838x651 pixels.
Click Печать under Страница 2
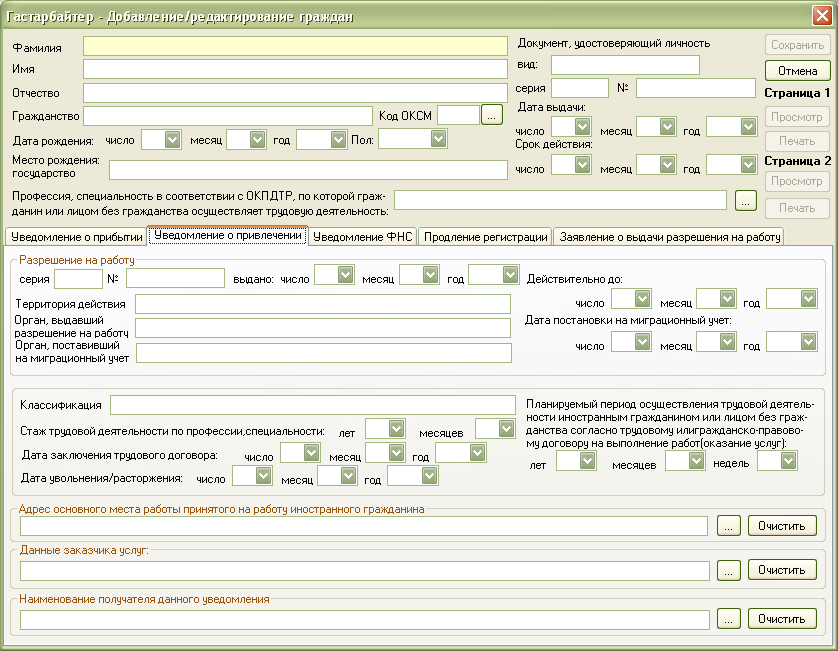tap(796, 208)
